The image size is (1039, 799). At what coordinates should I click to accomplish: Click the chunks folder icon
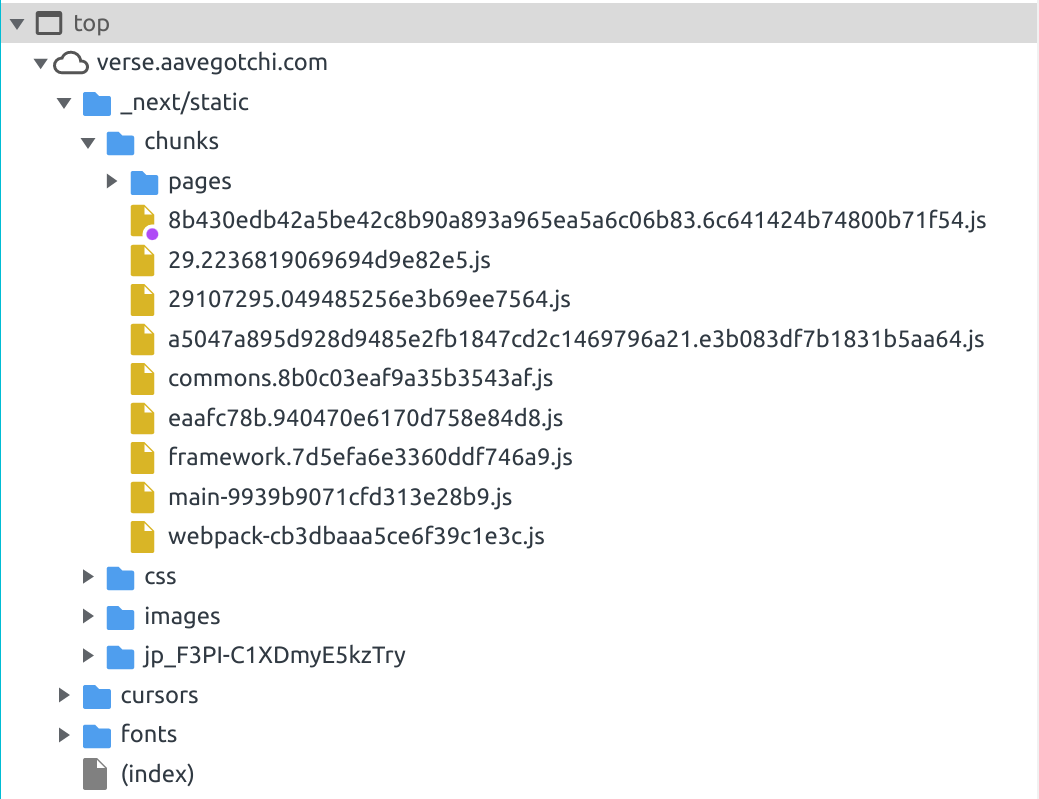[121, 141]
